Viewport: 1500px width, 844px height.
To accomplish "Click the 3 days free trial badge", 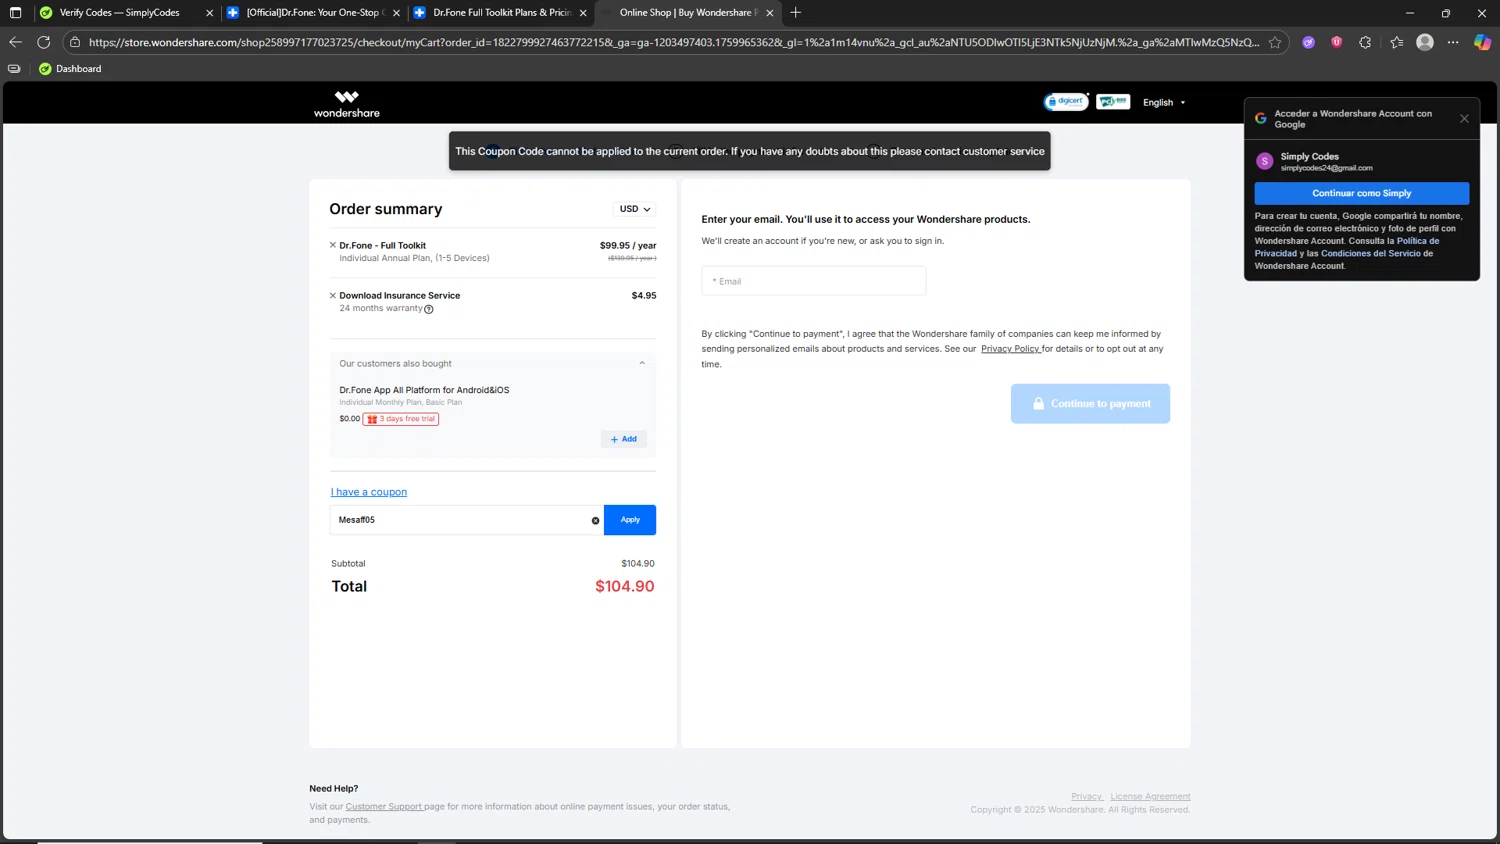I will (x=401, y=419).
